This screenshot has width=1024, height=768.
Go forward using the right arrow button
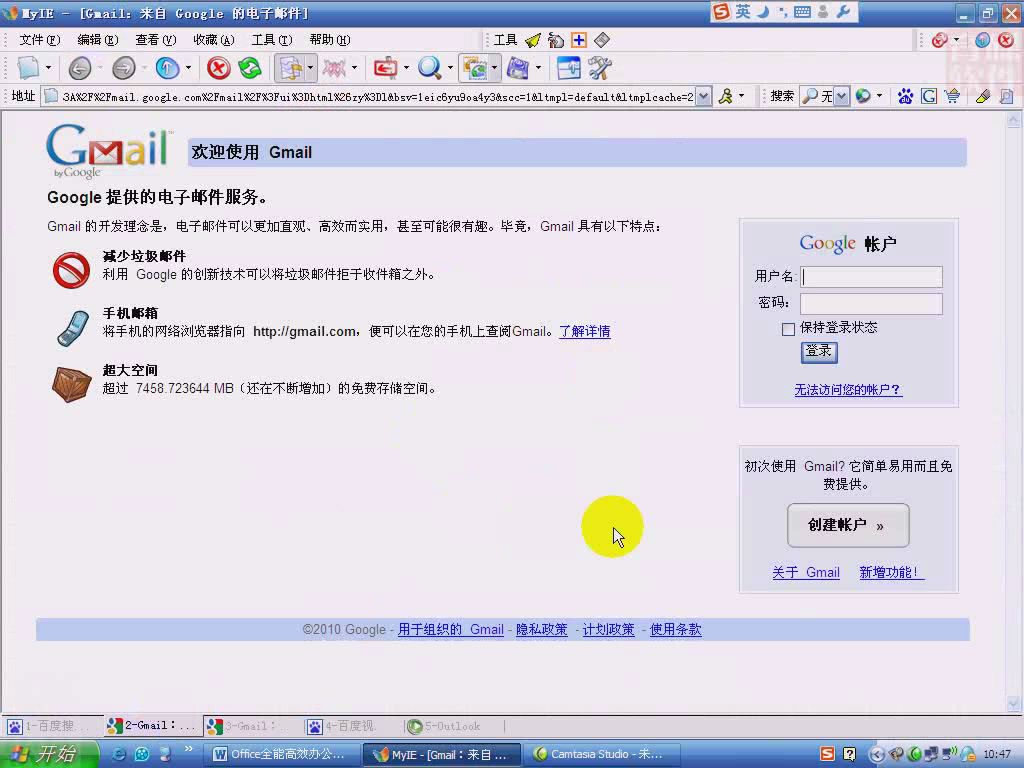pyautogui.click(x=123, y=68)
